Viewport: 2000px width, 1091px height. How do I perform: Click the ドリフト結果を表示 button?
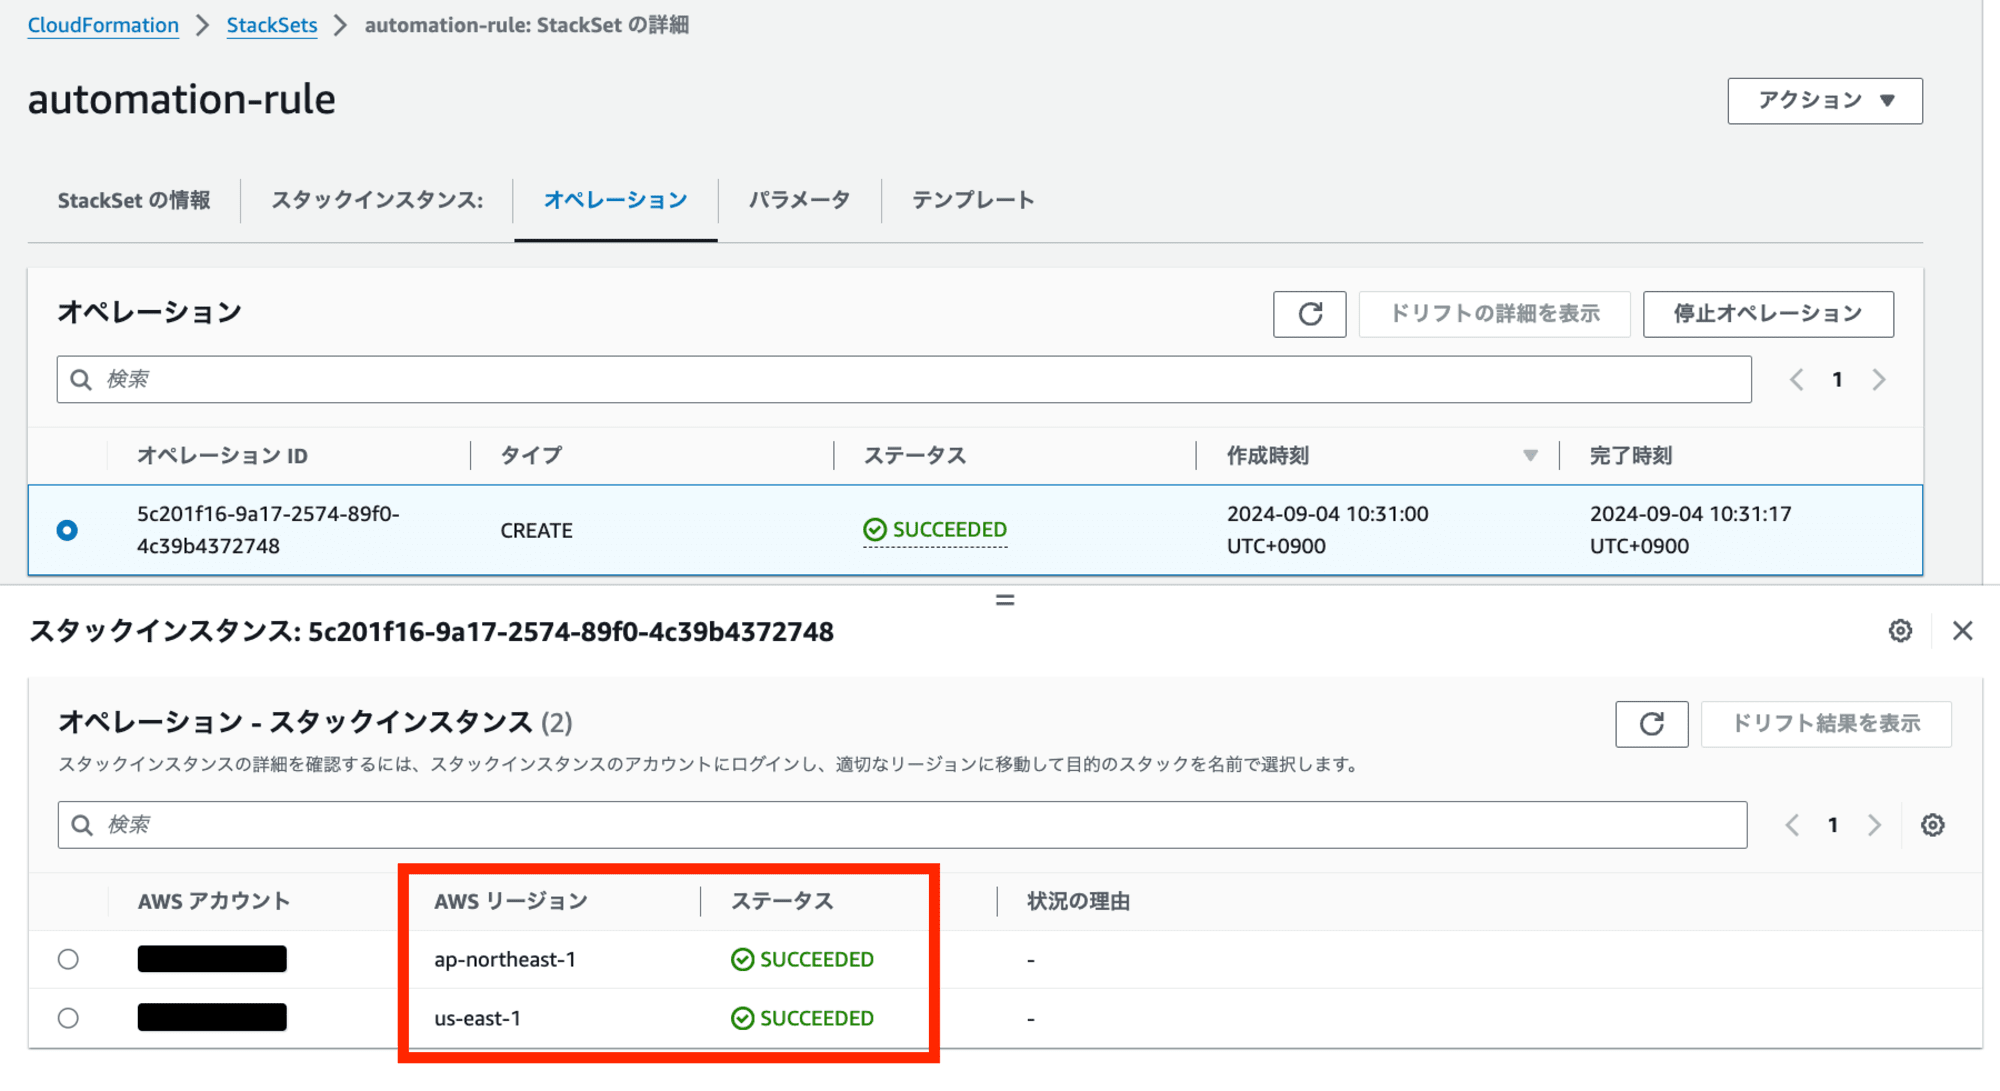point(1825,724)
